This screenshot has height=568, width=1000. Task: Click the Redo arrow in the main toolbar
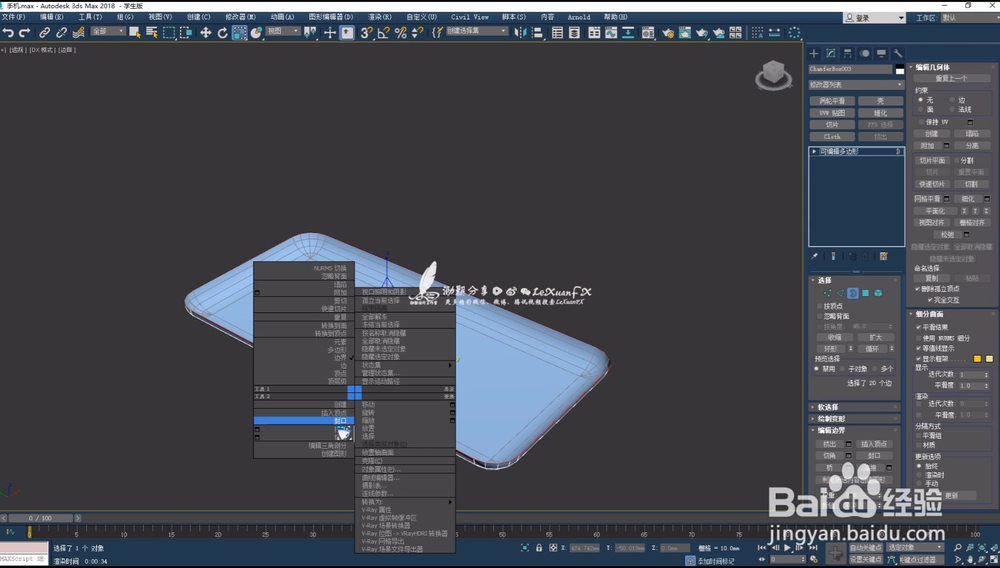[x=25, y=32]
